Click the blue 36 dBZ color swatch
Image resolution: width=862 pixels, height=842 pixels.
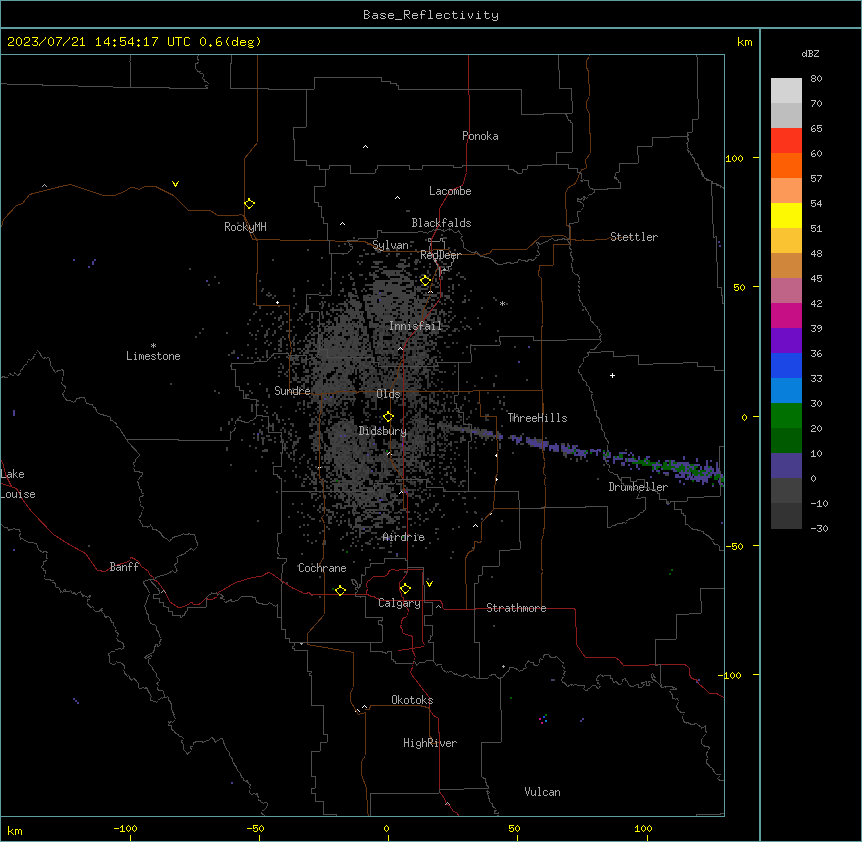click(786, 365)
